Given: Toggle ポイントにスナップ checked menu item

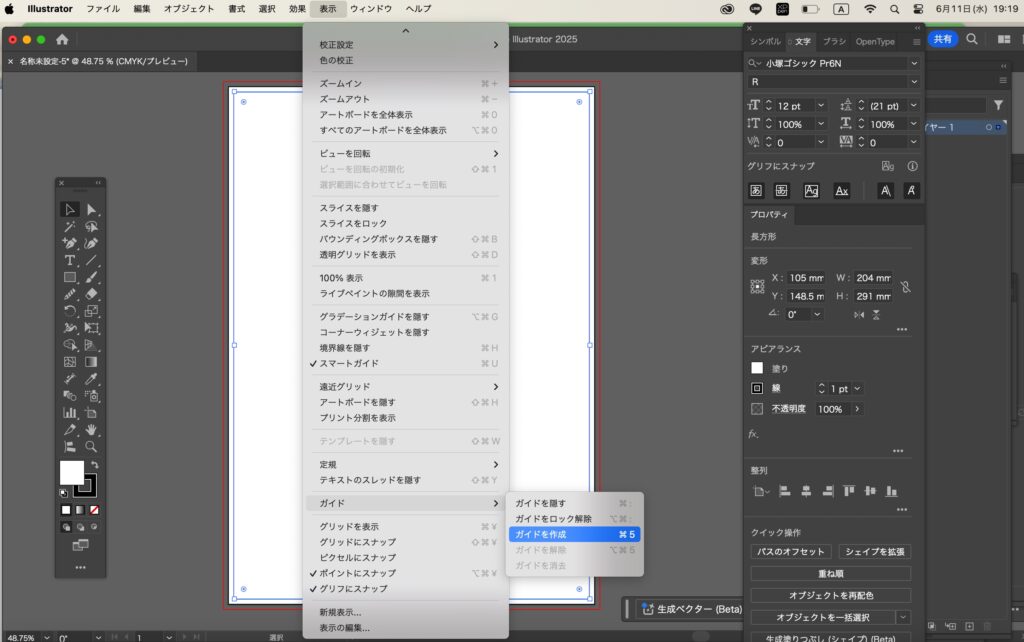Looking at the screenshot, I should 405,573.
